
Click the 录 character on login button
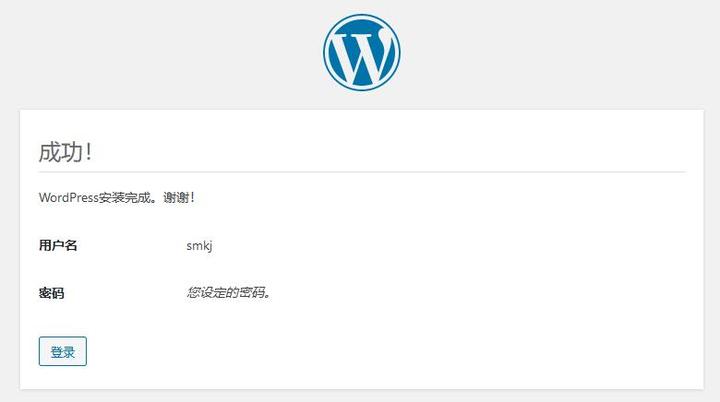point(69,352)
